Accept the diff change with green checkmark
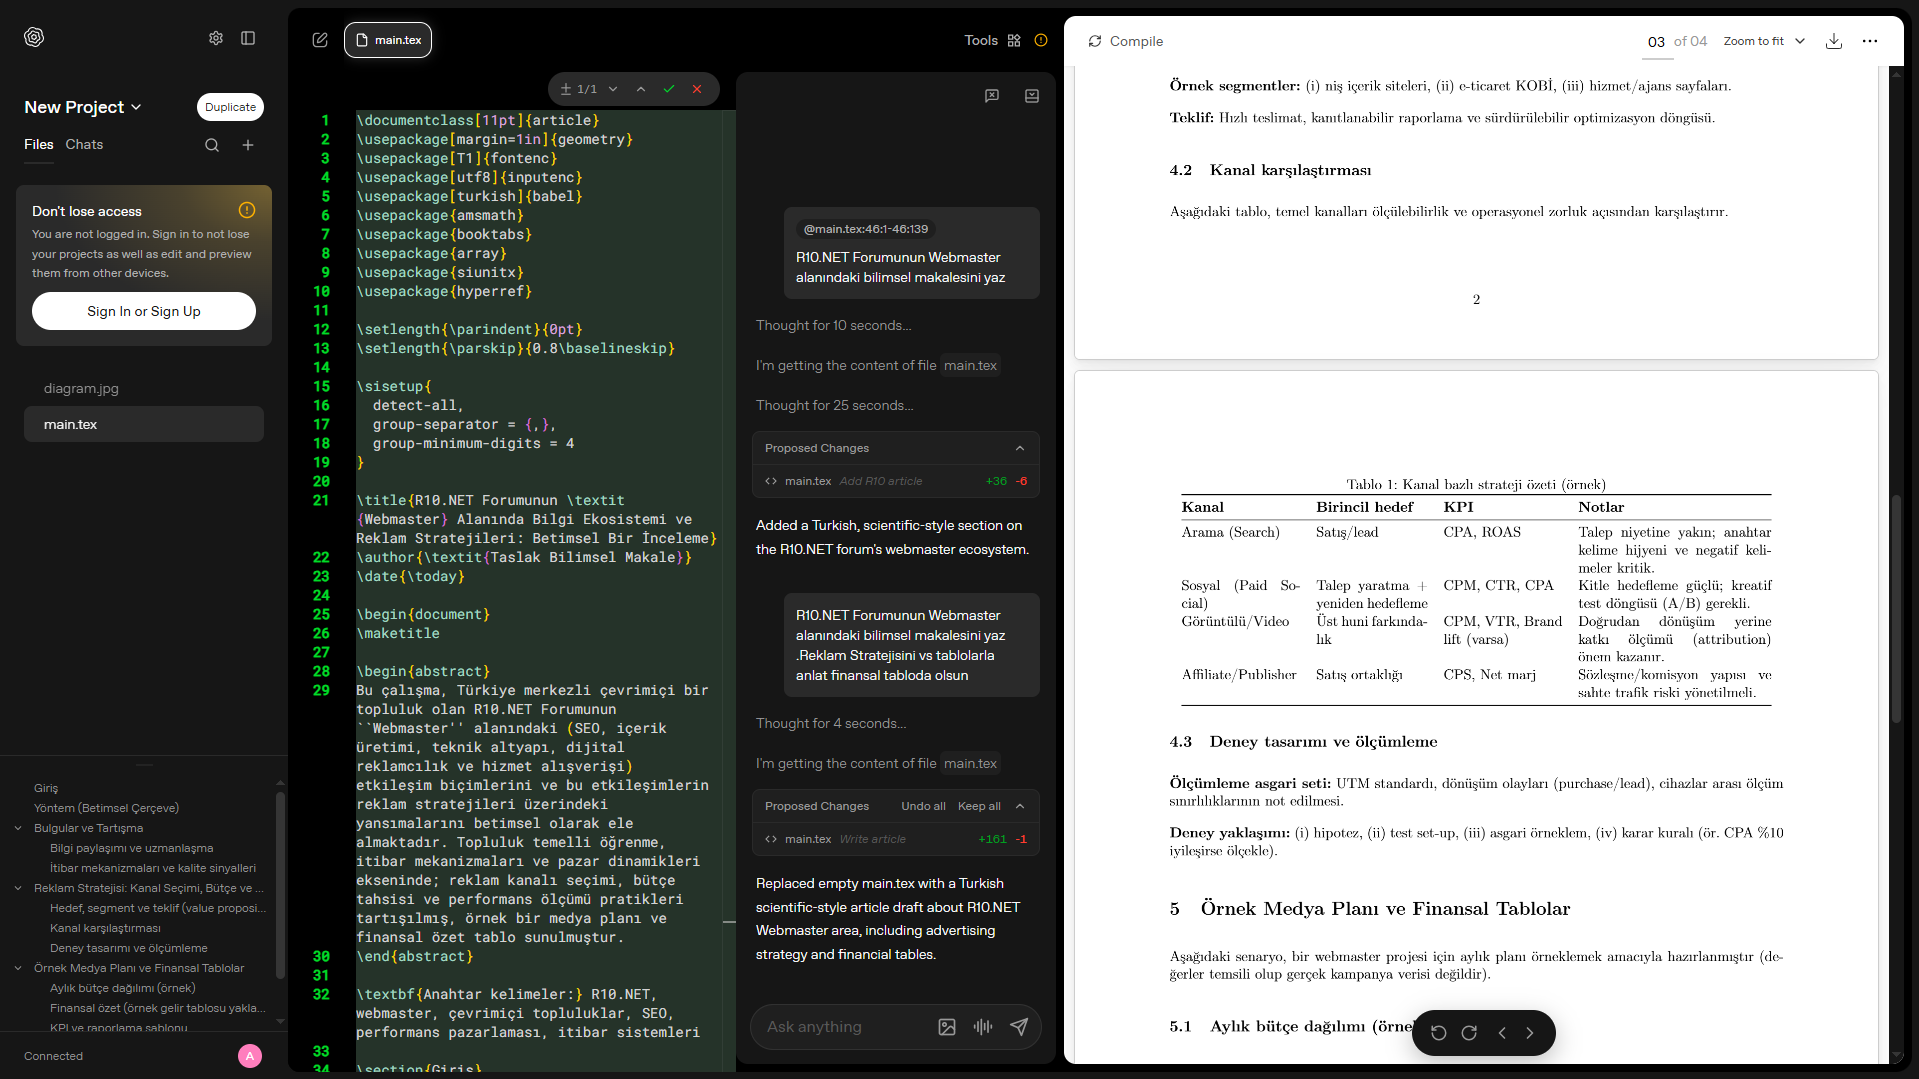1919x1079 pixels. pyautogui.click(x=669, y=89)
